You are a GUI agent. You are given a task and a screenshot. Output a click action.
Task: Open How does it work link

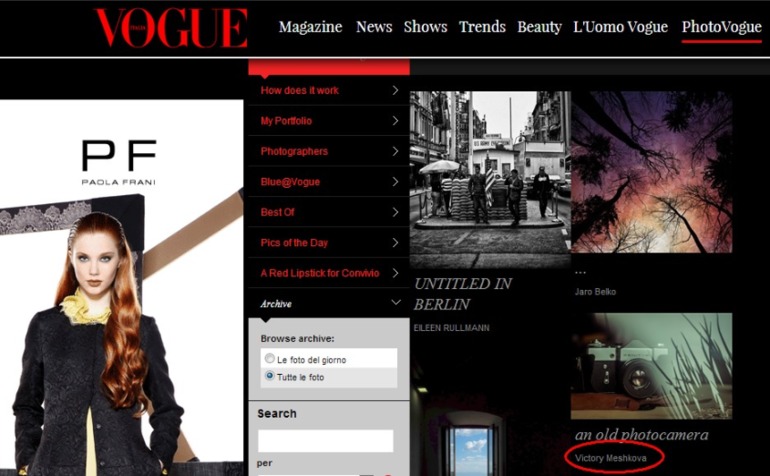[x=300, y=90]
